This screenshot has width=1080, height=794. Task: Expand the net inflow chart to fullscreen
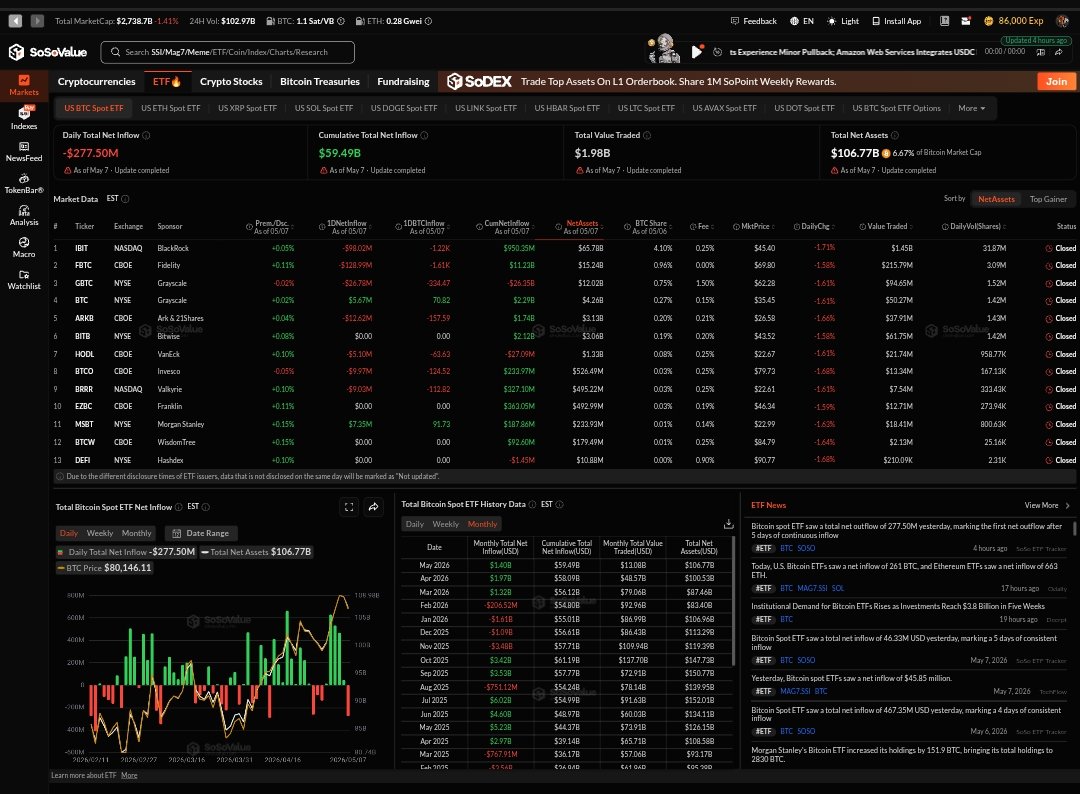349,507
